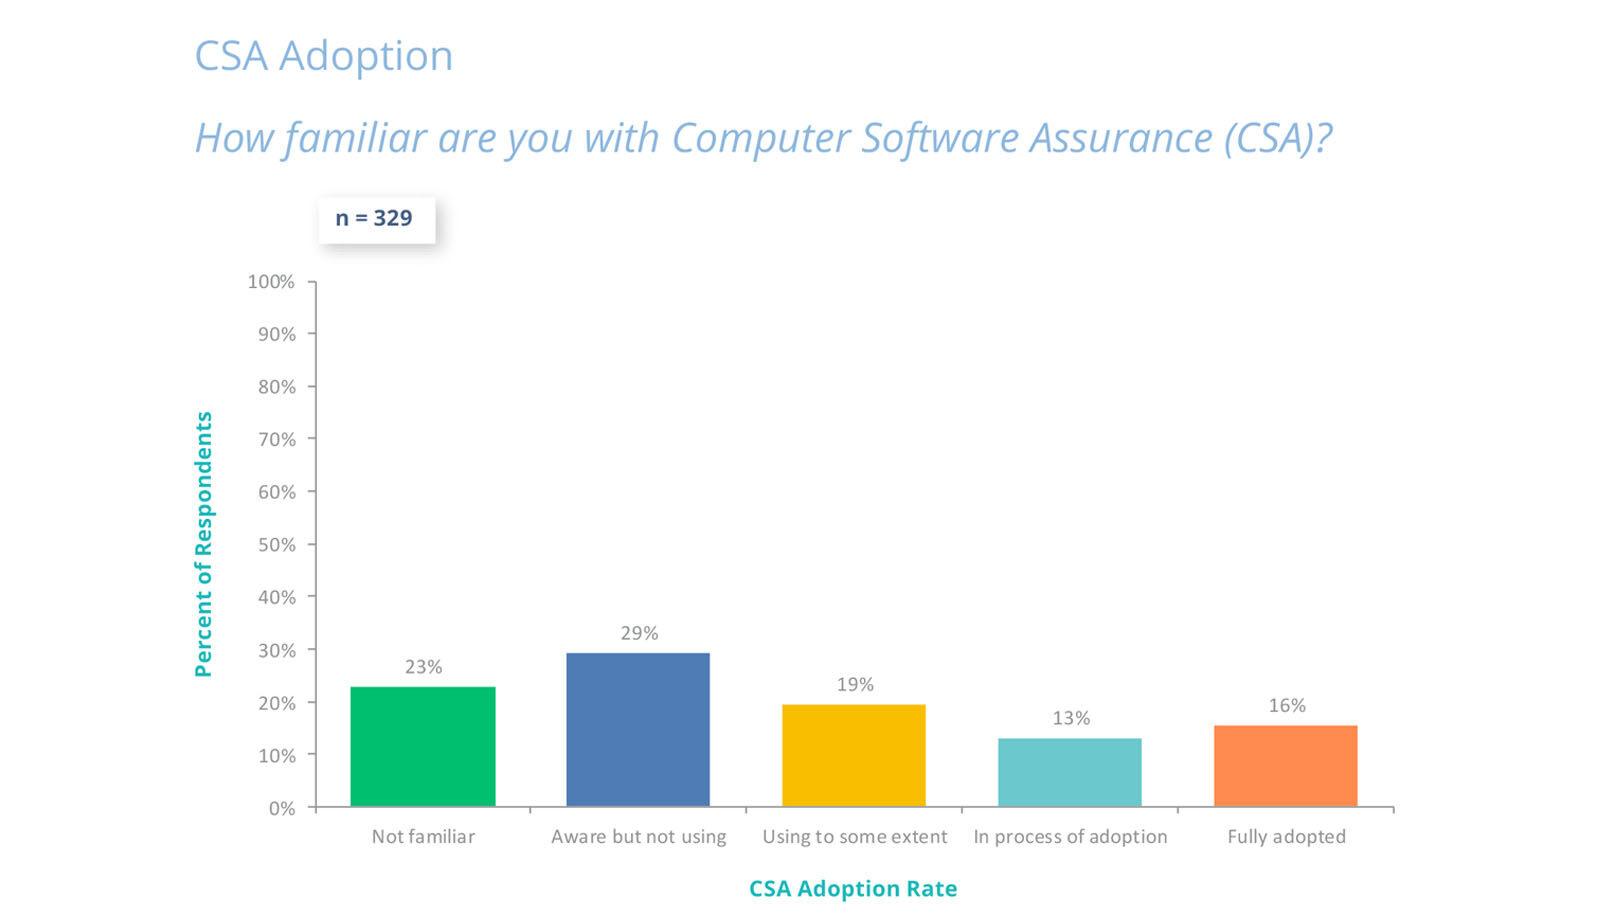Click the blue Aware but not using bar
This screenshot has width=1600, height=919.
(638, 729)
